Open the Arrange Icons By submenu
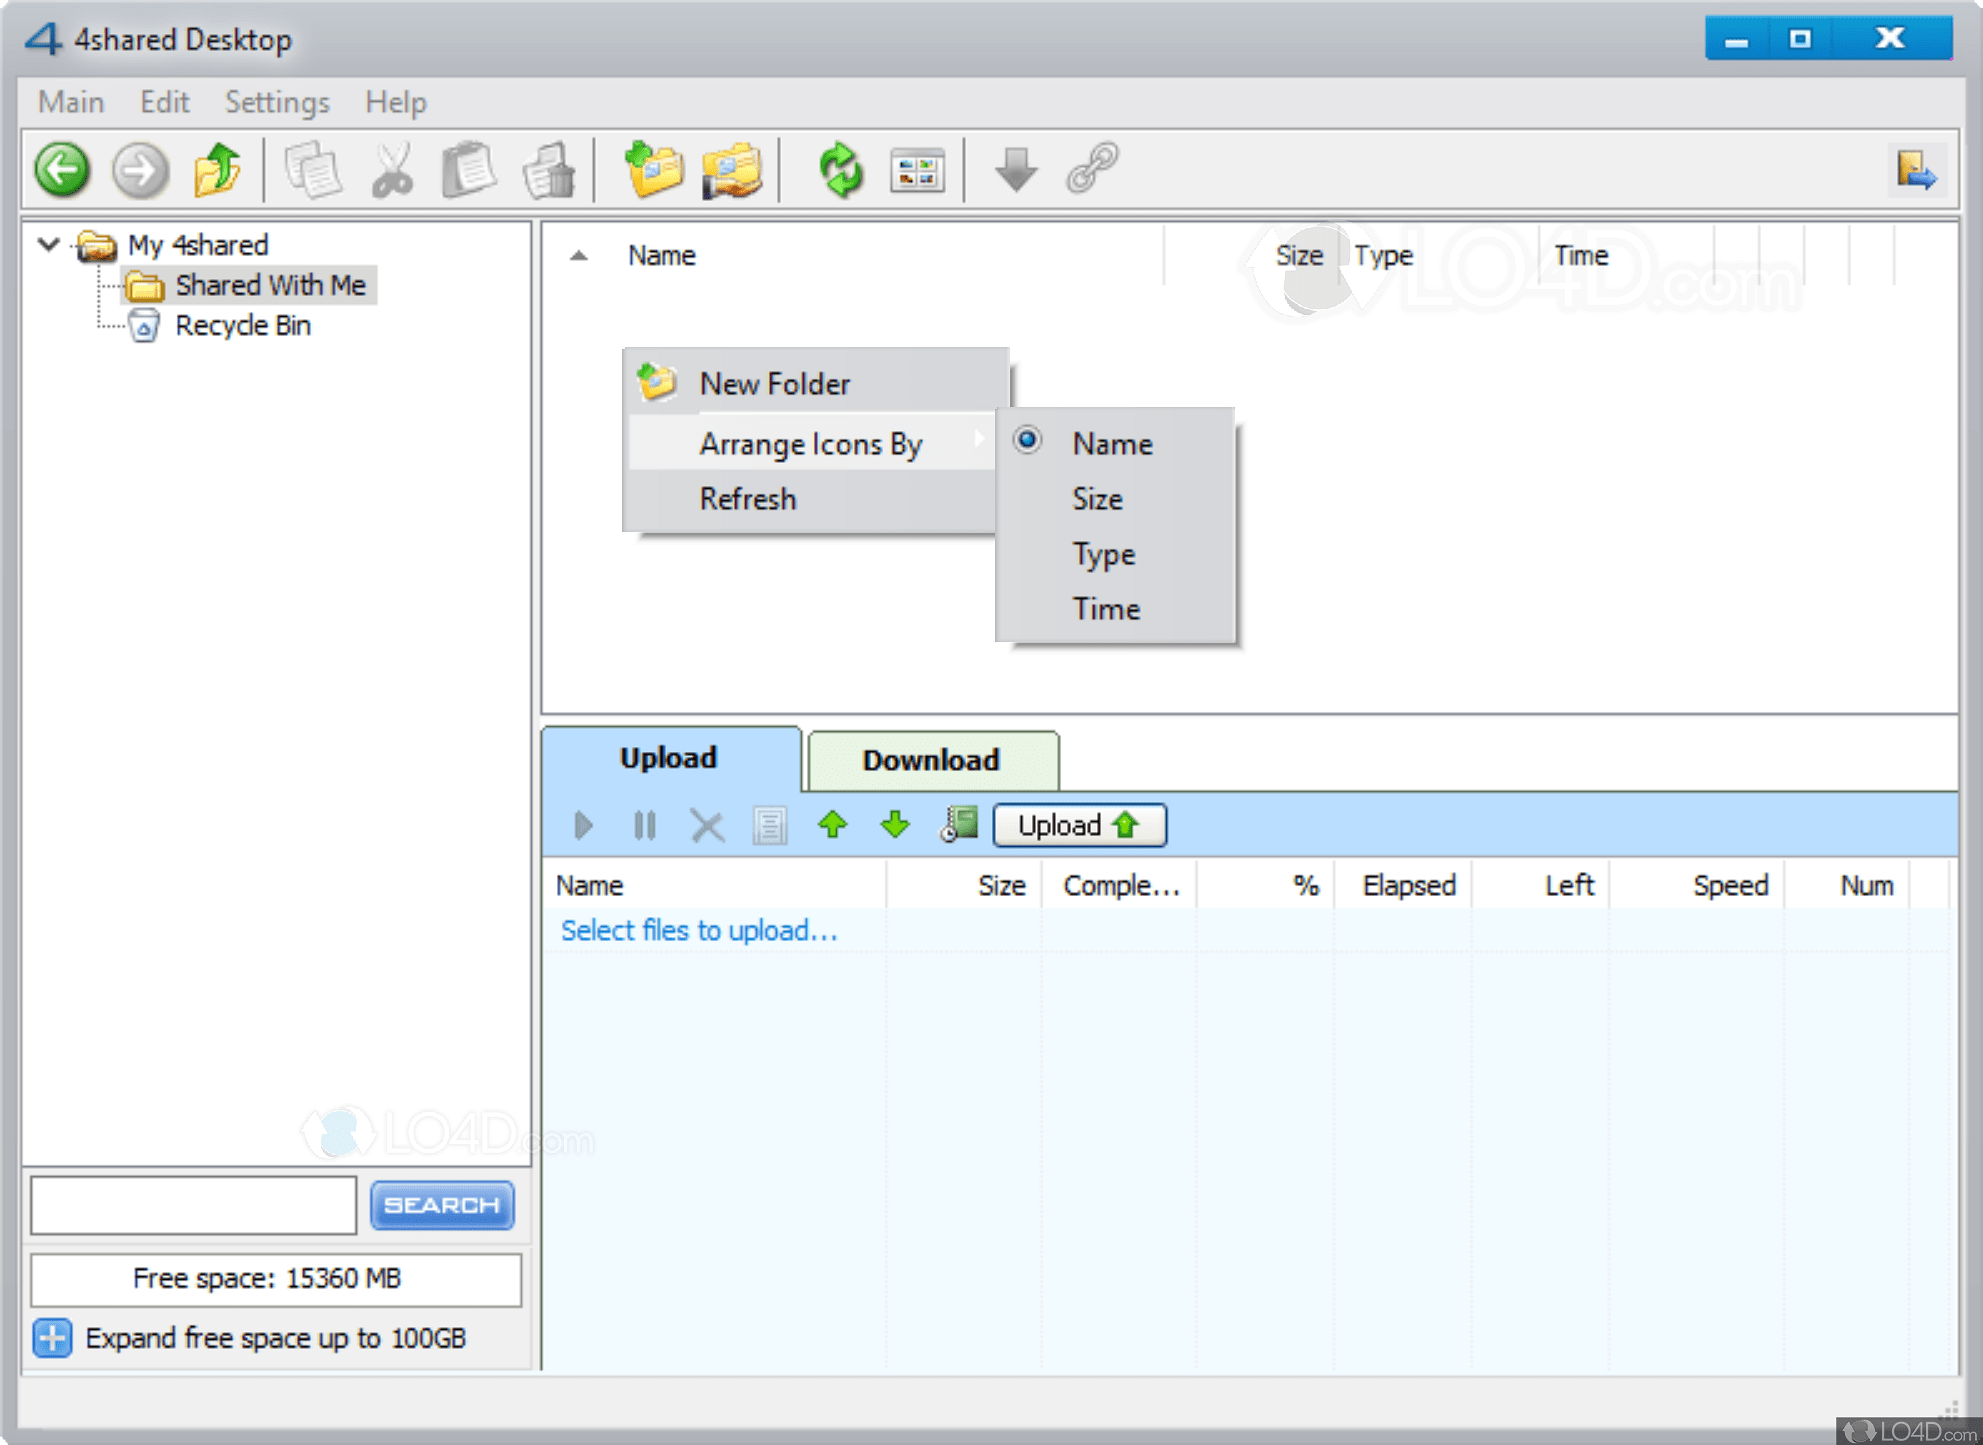This screenshot has height=1445, width=1983. coord(810,444)
